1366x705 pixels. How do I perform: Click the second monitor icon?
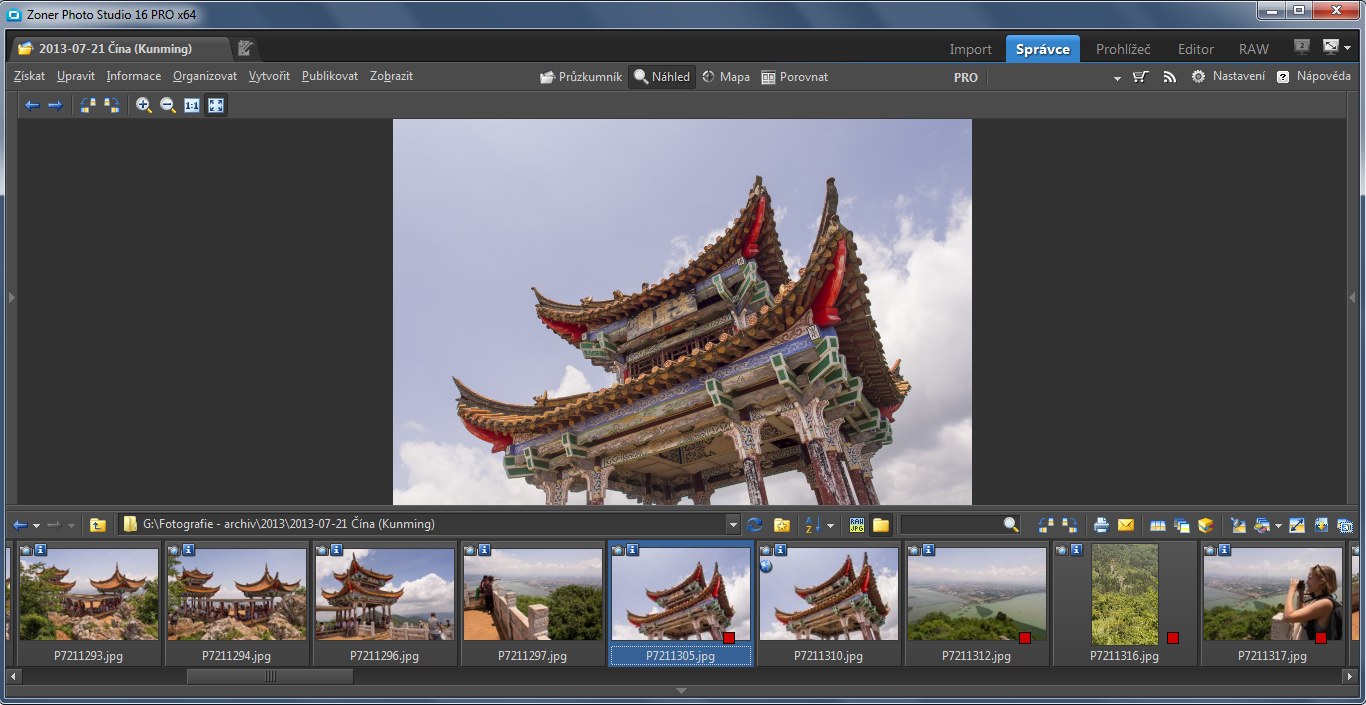coord(1301,47)
